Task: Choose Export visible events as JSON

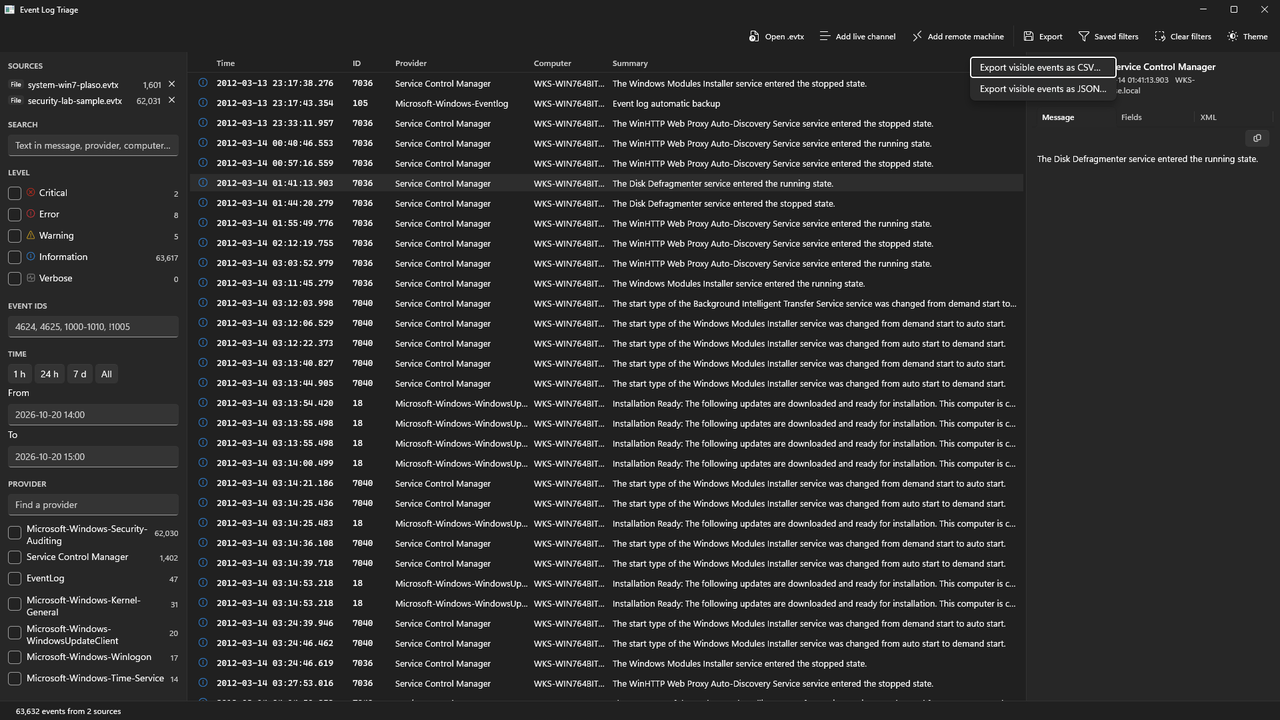Action: (1043, 89)
